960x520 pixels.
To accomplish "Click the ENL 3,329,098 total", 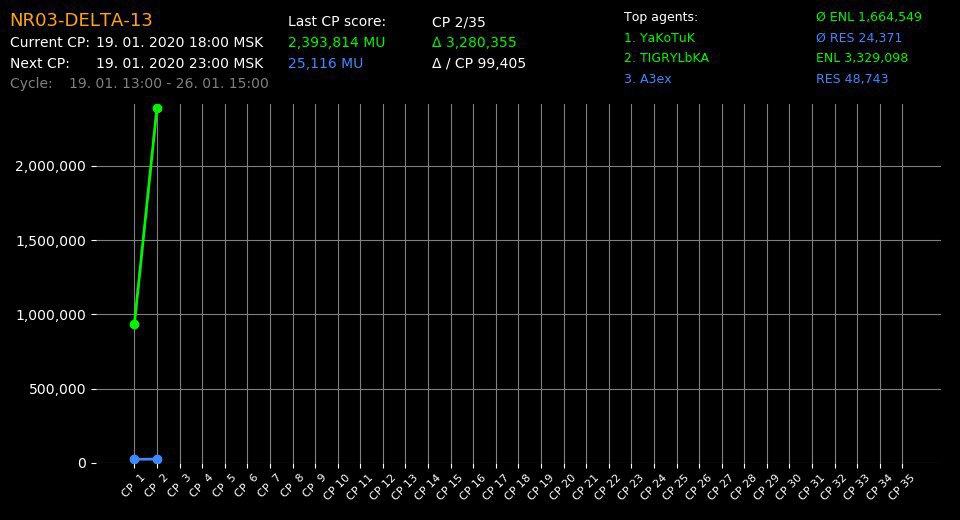I will 862,58.
